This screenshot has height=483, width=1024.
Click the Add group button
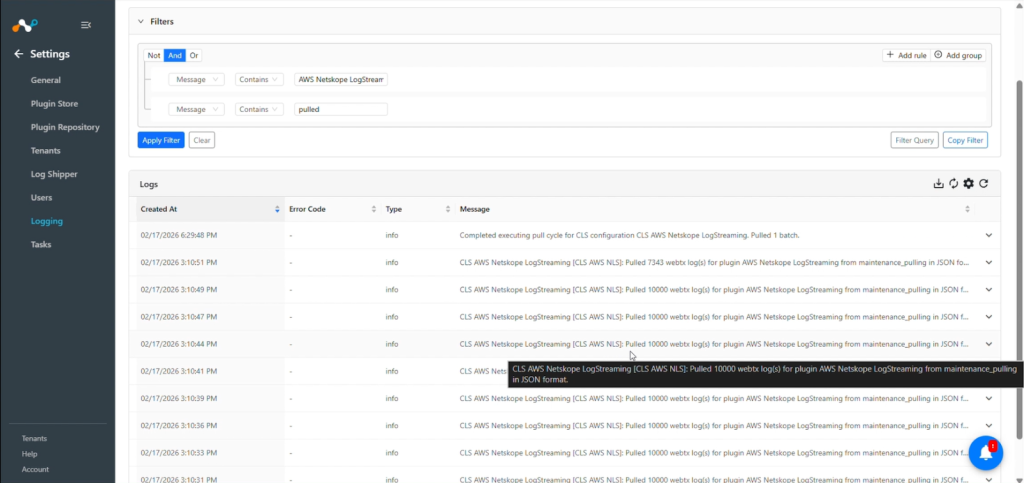click(x=958, y=55)
